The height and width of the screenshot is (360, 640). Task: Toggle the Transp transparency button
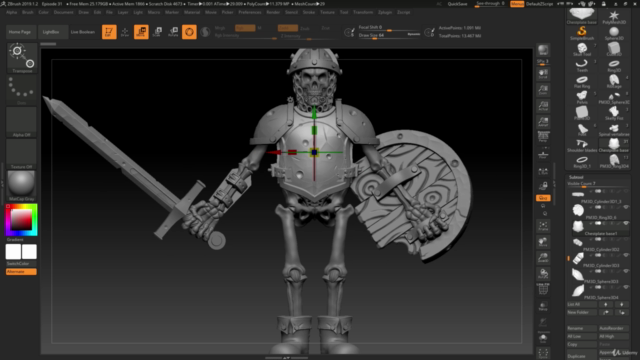coord(543,306)
